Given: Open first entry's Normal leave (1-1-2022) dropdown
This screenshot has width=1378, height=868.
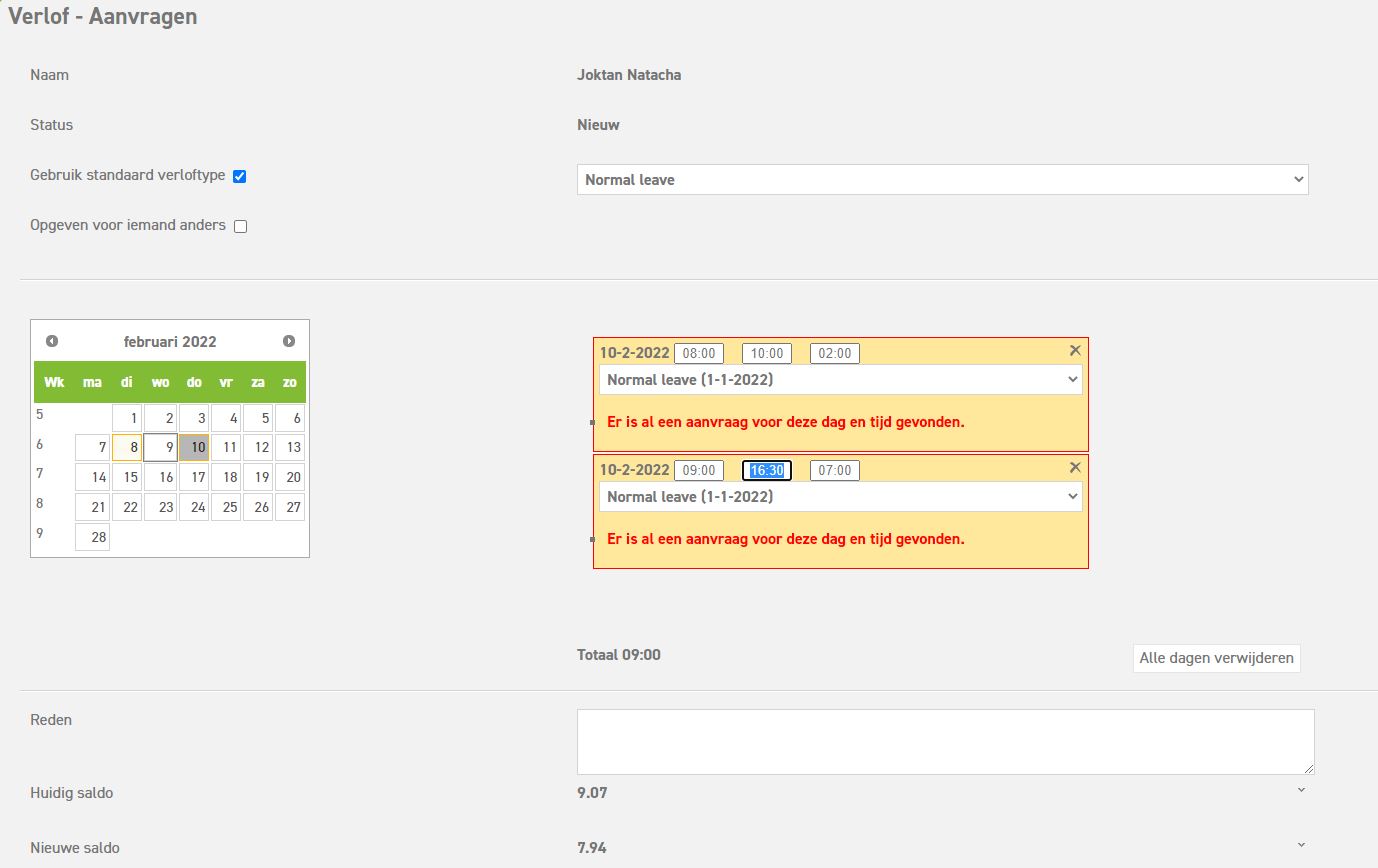Looking at the screenshot, I should (x=840, y=380).
